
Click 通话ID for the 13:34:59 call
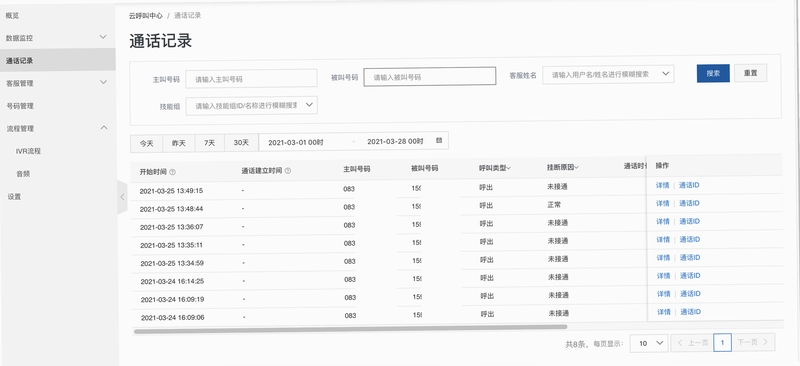(690, 258)
